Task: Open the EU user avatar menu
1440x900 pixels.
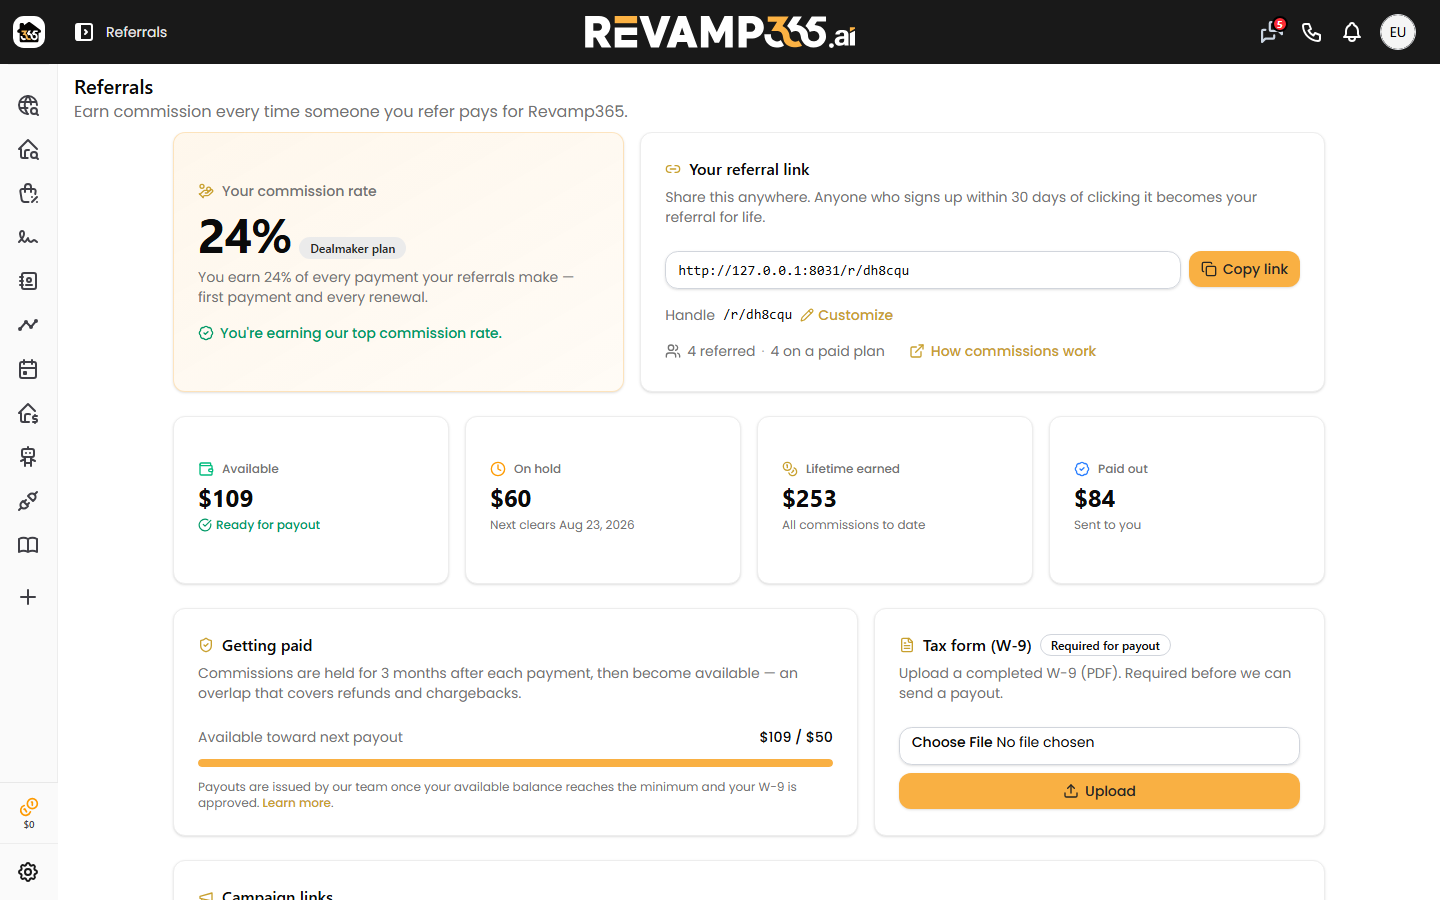Action: coord(1398,32)
